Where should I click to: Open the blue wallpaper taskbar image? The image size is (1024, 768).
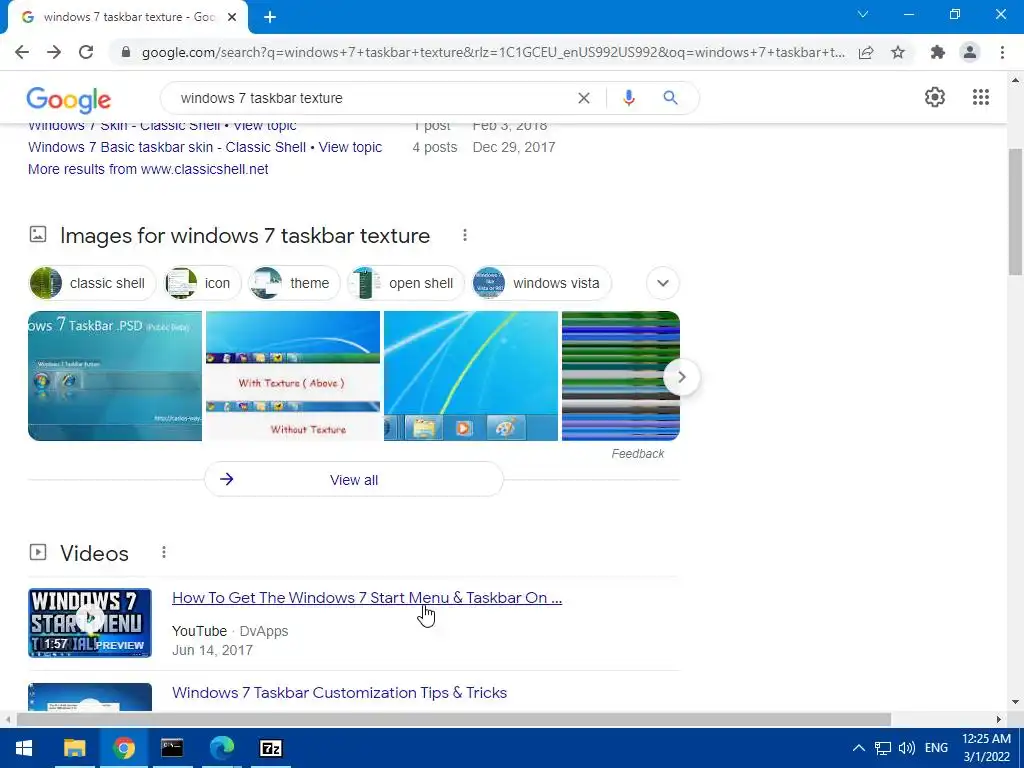pos(471,376)
